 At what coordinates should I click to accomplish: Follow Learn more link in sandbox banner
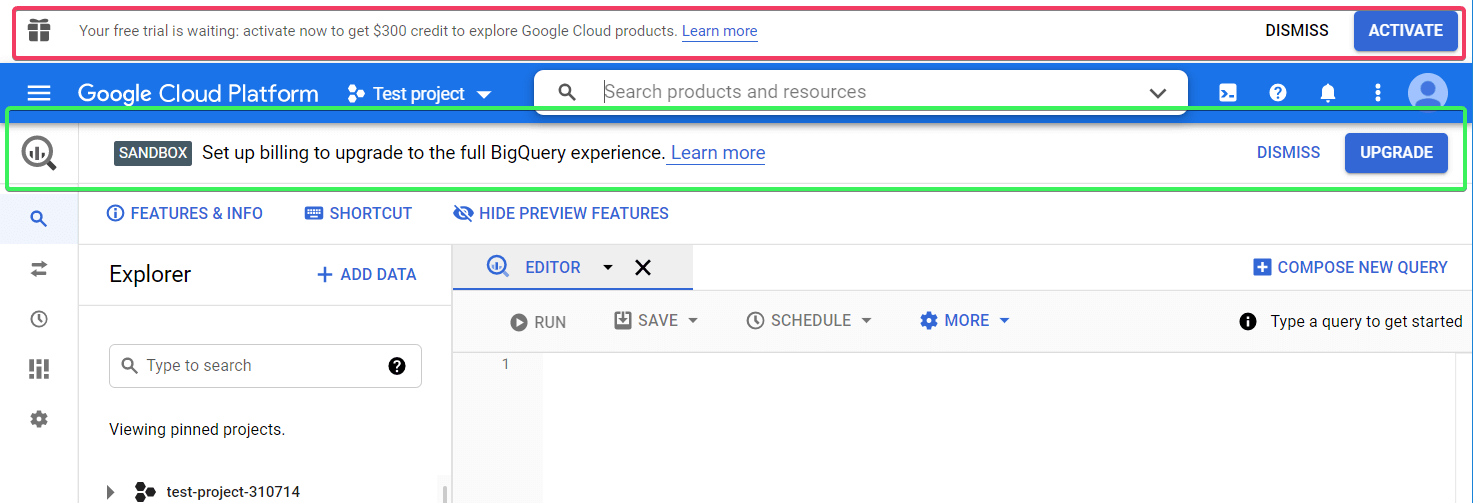click(718, 153)
